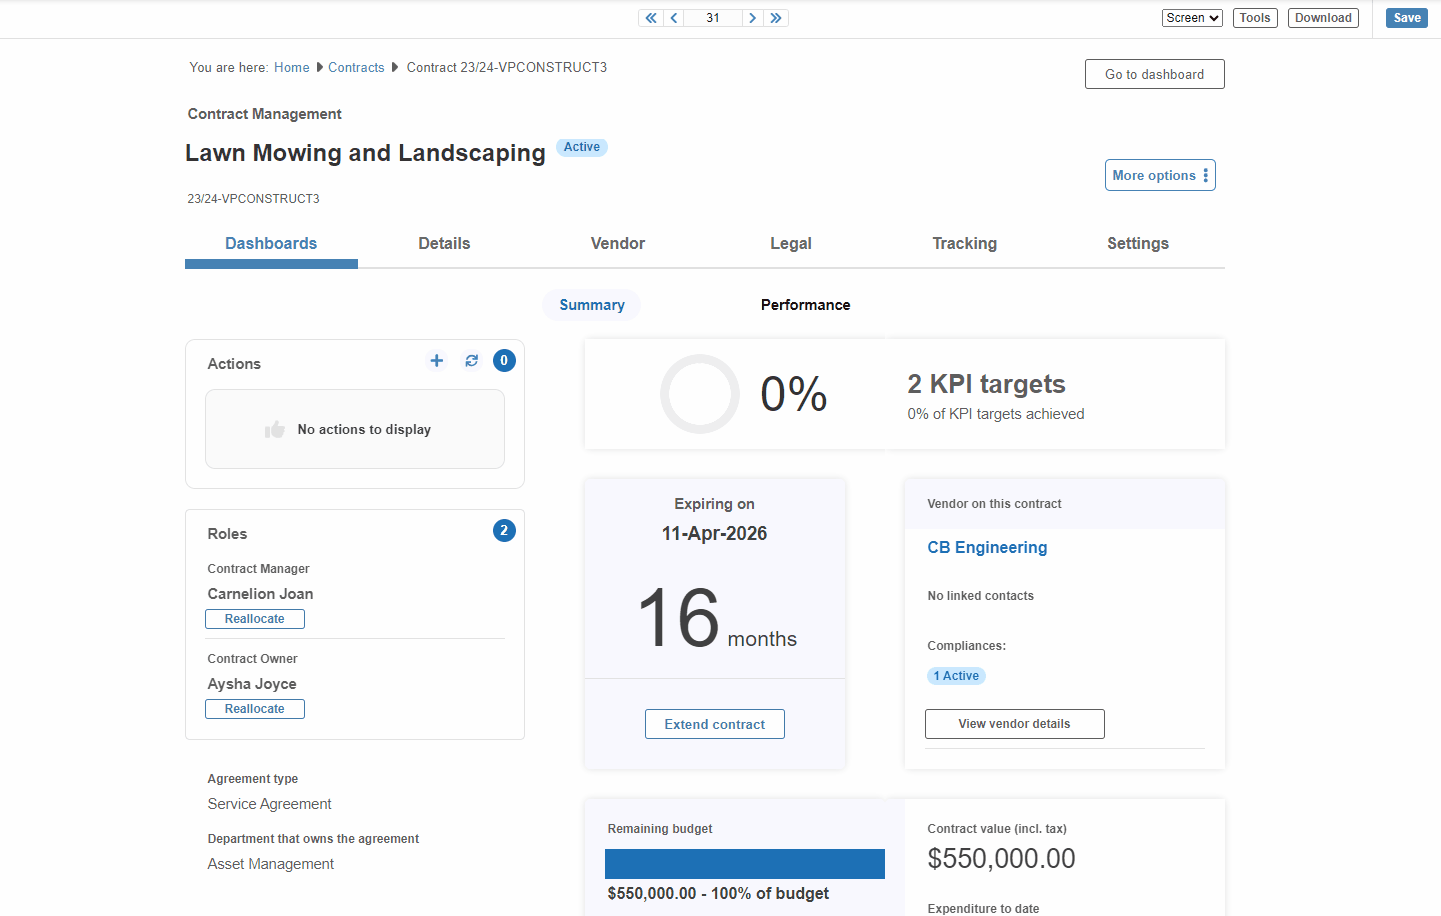Viewport: 1441px width, 916px height.
Task: Click the Roles count badge
Action: 504,530
